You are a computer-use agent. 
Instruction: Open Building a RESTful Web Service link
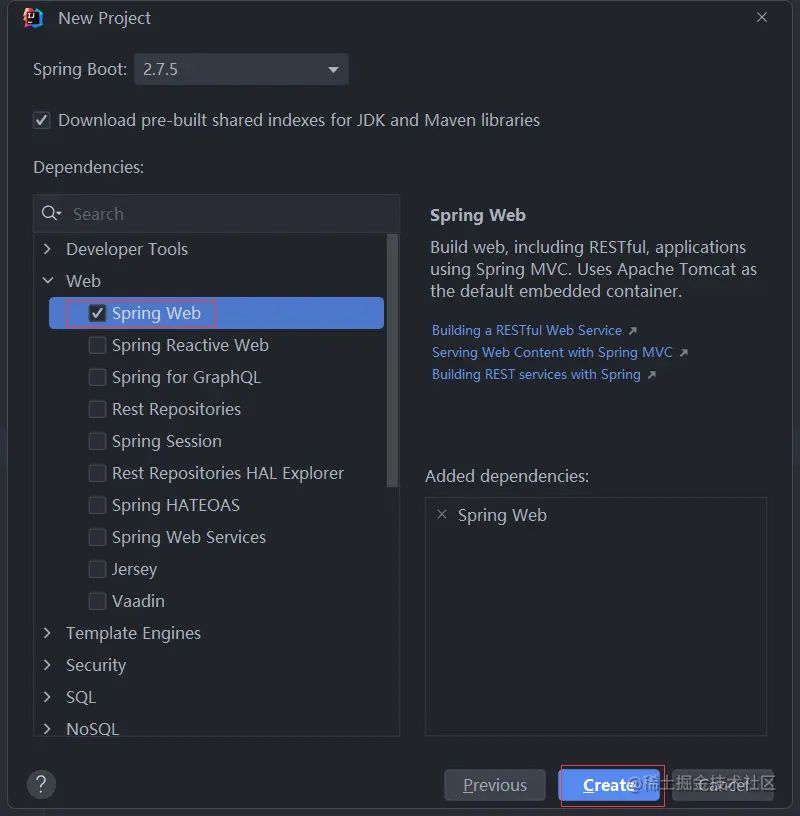coord(527,331)
